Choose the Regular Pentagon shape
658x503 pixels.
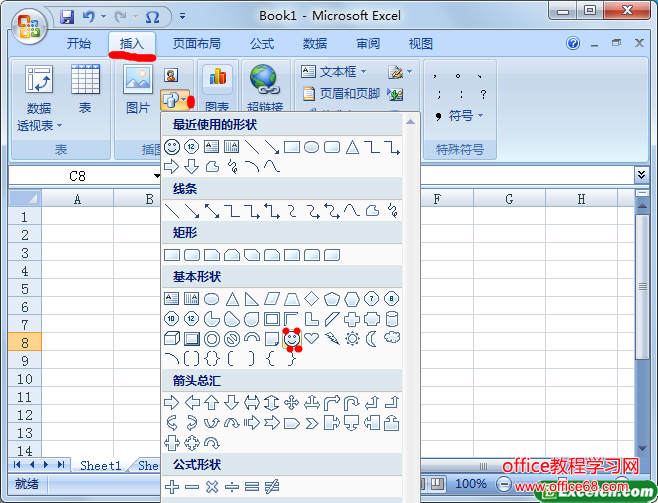[332, 299]
